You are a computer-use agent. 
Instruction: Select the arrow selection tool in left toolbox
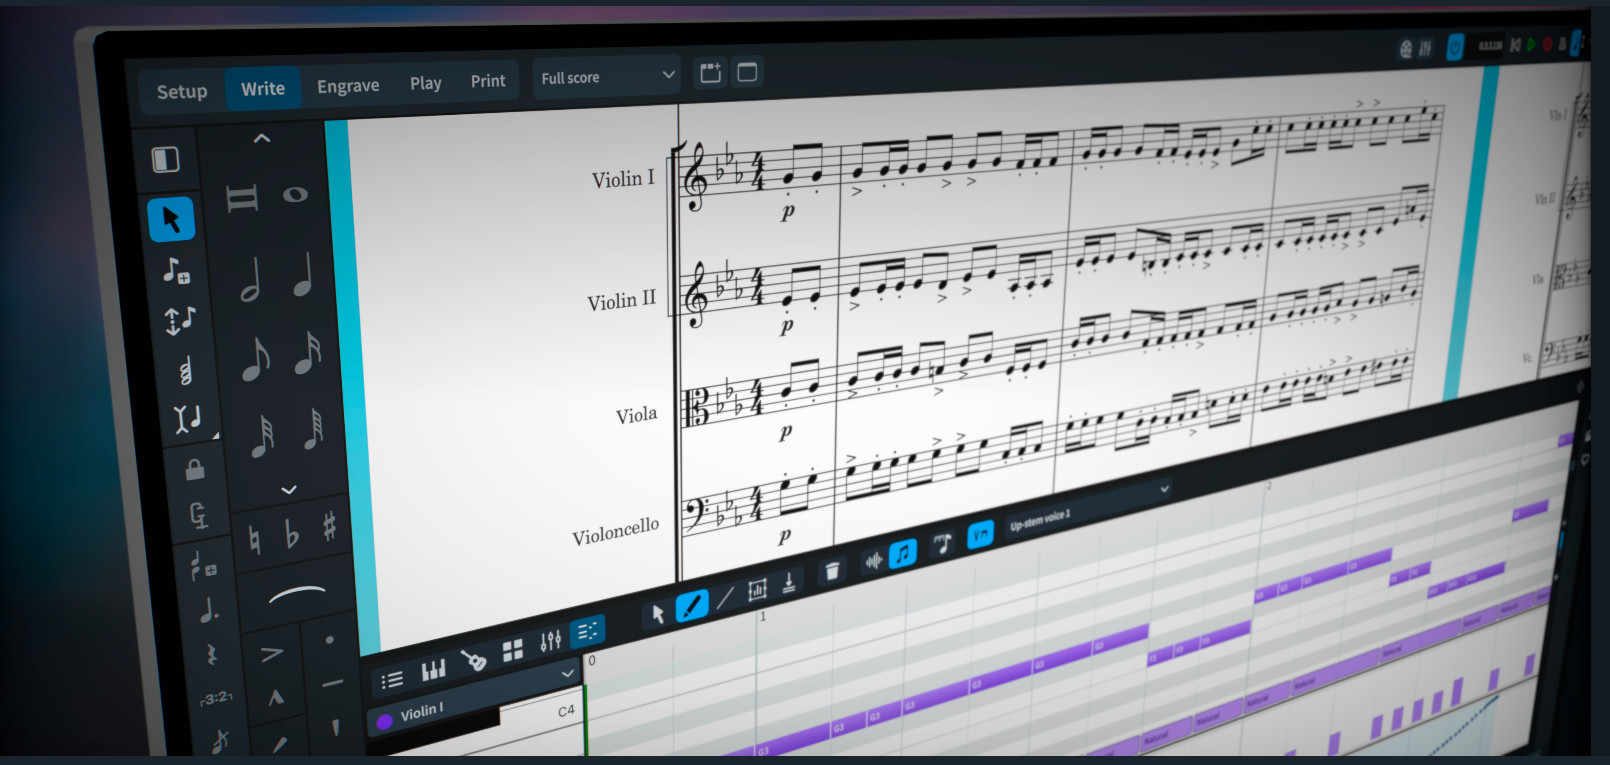click(171, 219)
